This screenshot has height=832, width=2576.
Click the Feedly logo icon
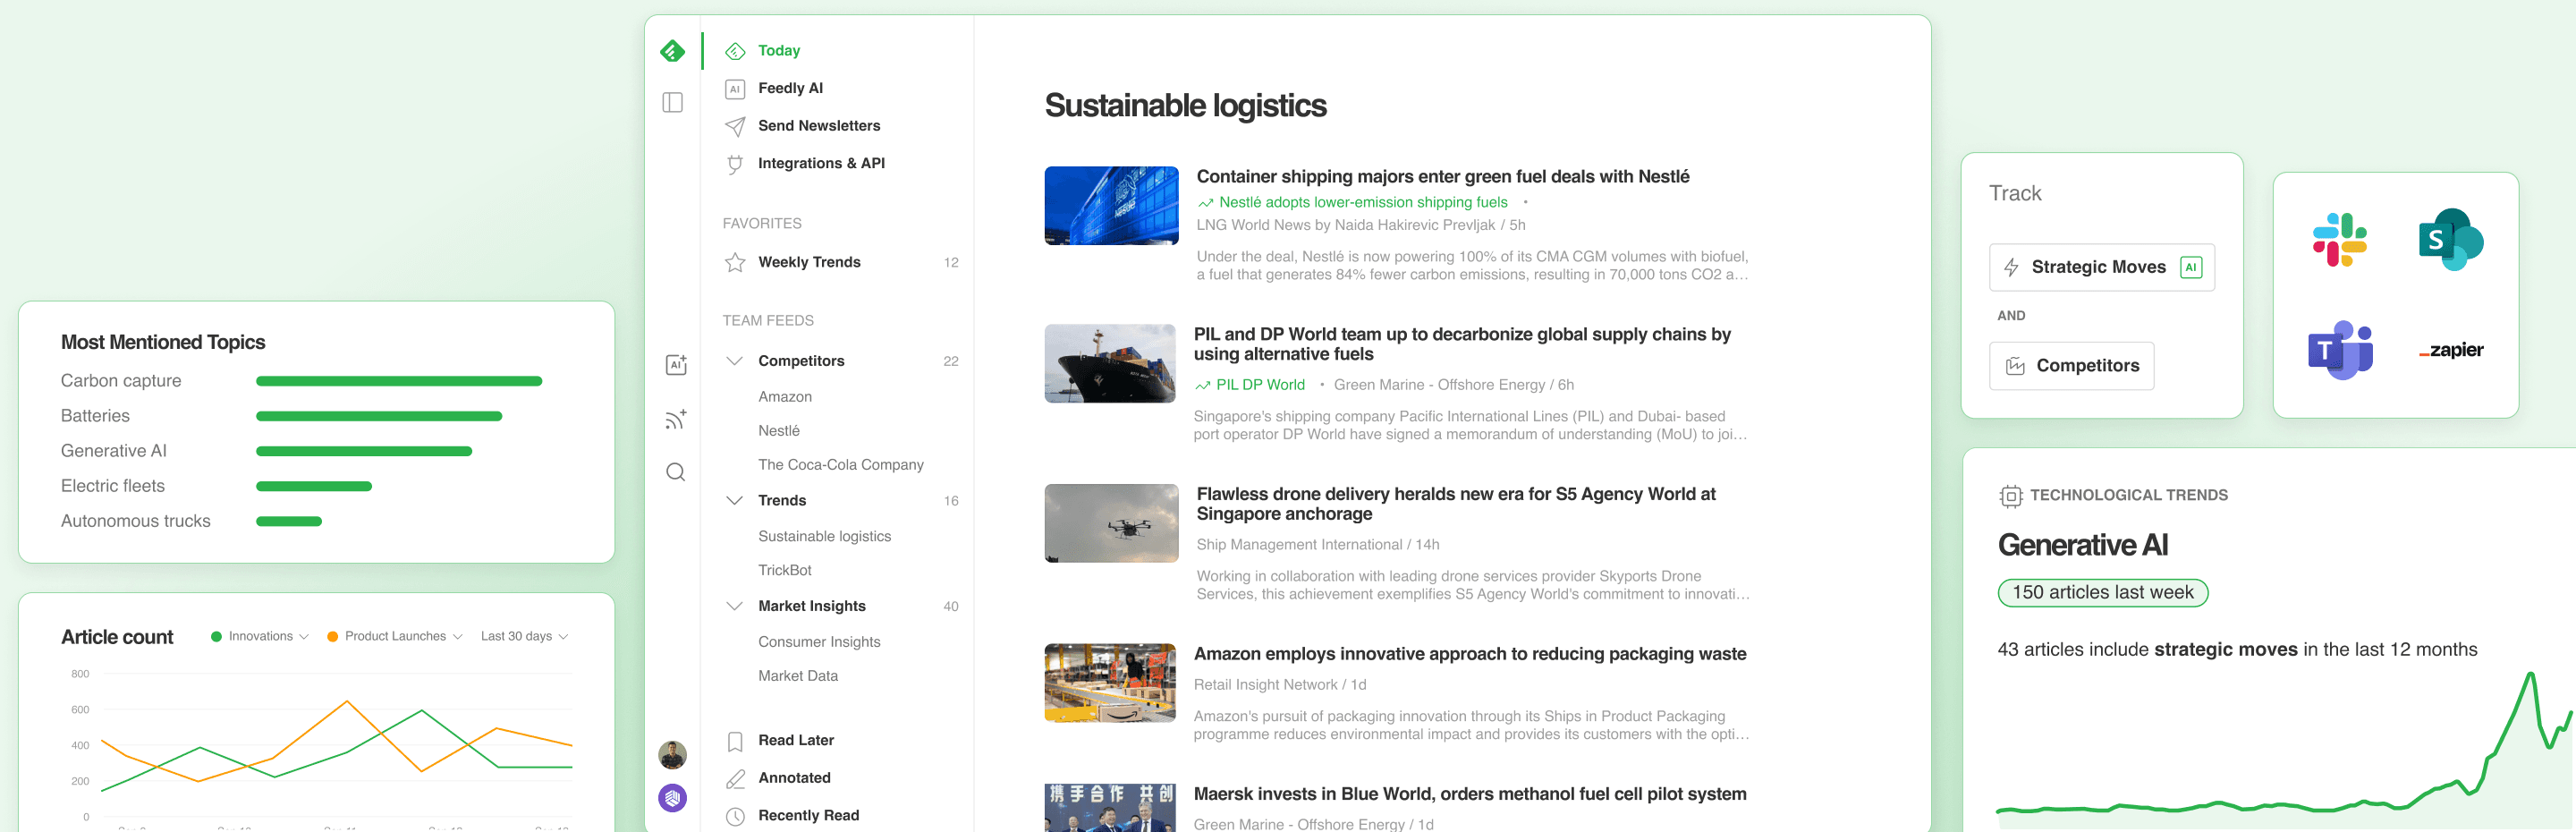click(673, 51)
